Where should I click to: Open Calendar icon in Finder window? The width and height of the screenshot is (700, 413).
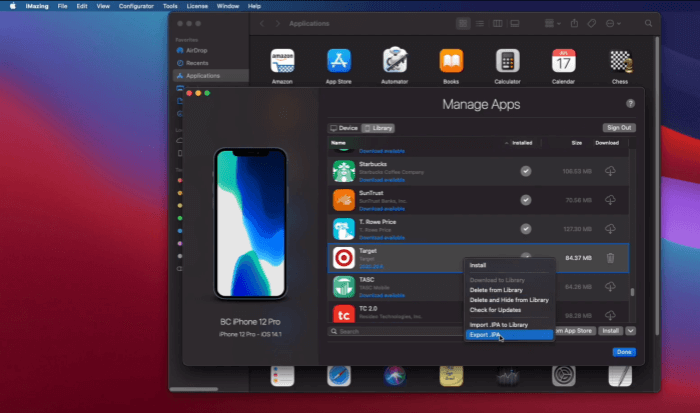[563, 61]
